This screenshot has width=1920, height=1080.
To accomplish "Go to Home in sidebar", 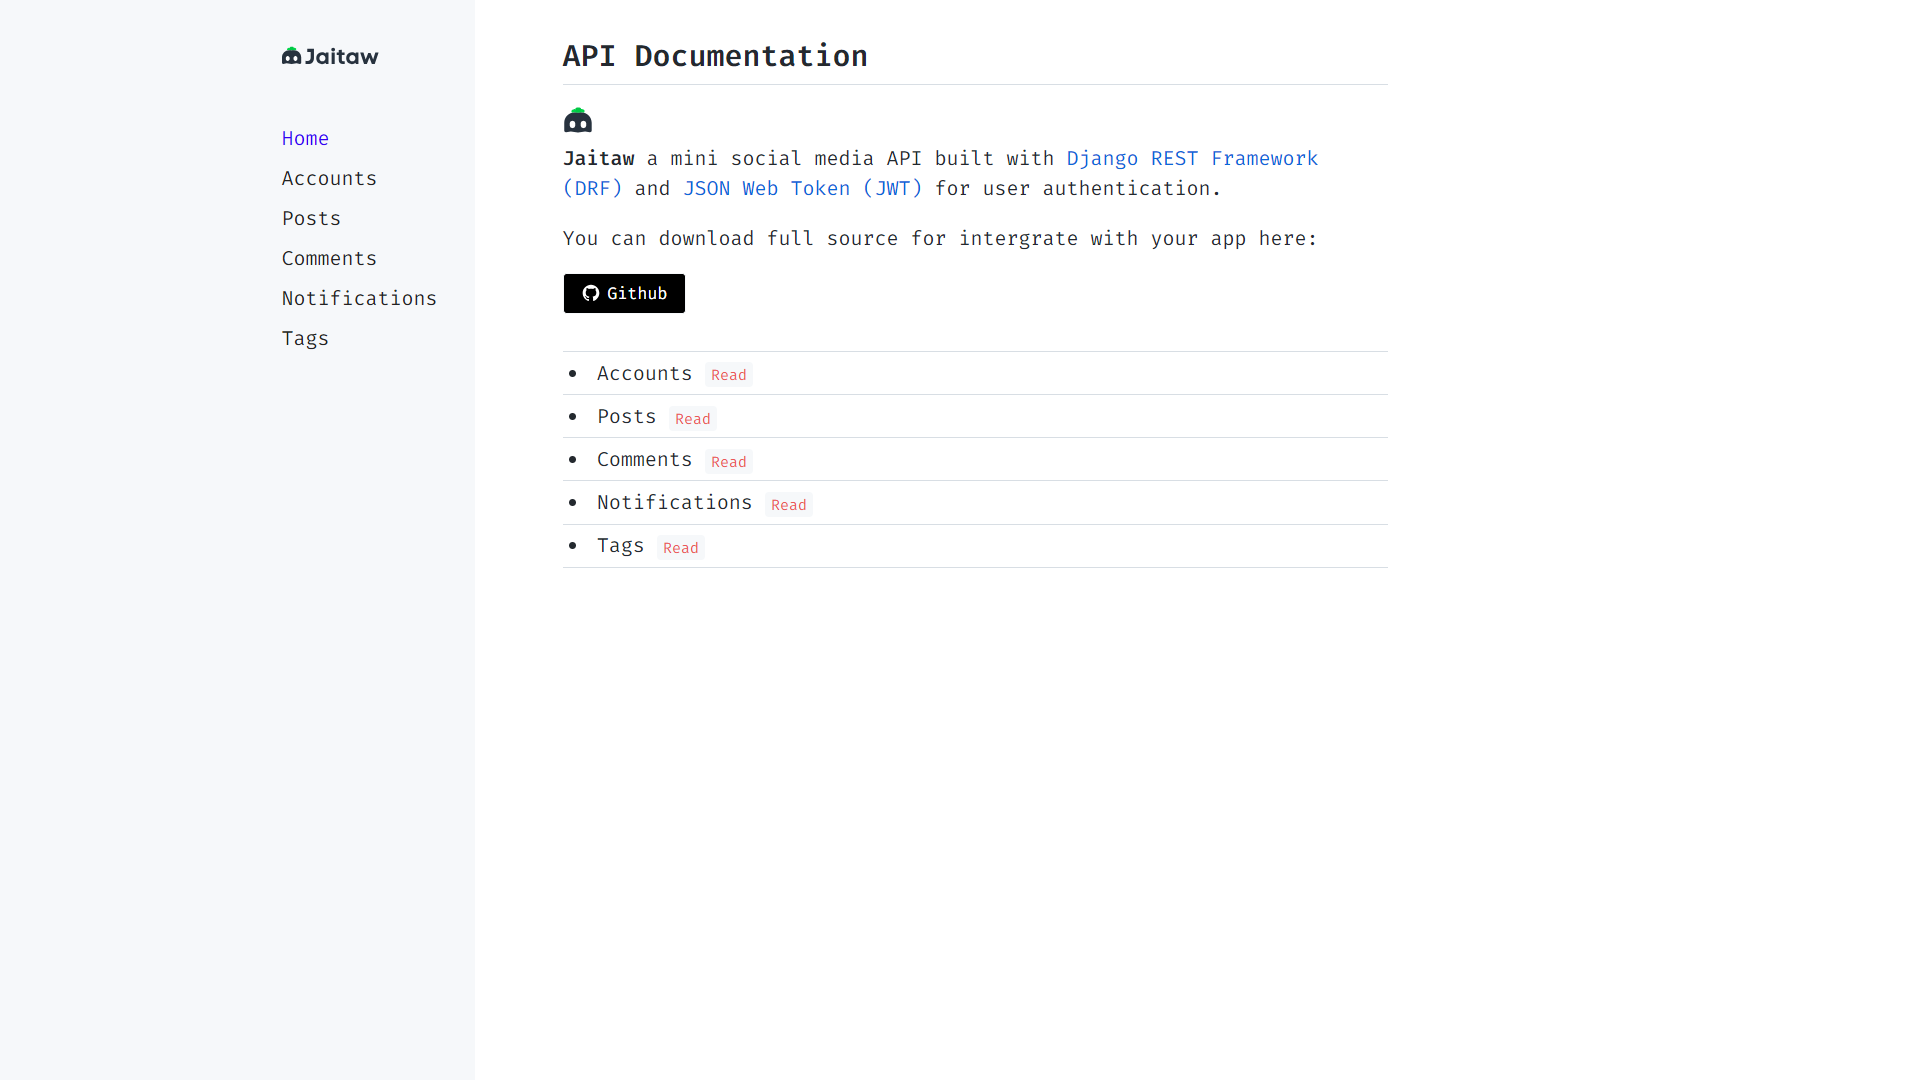I will point(305,139).
